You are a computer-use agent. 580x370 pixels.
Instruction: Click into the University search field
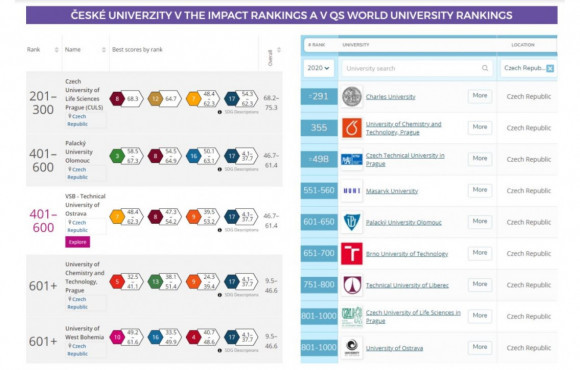point(417,68)
